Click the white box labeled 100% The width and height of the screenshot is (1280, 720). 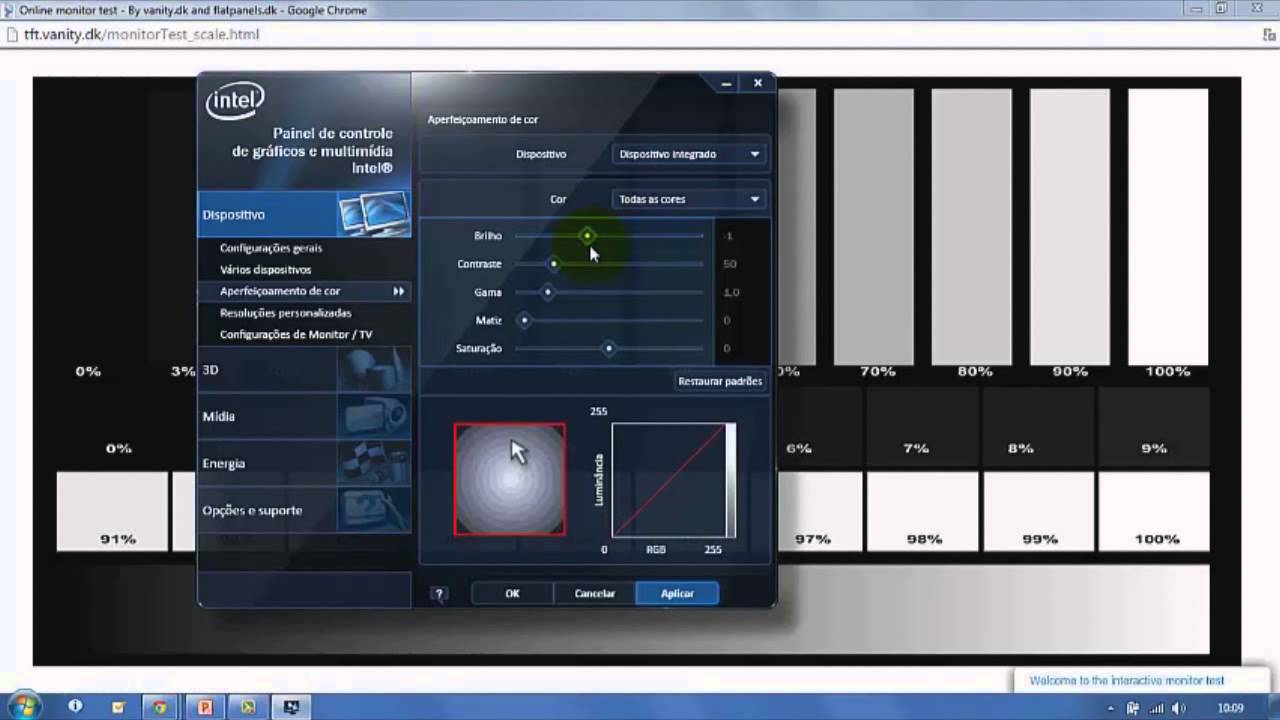tap(1154, 512)
